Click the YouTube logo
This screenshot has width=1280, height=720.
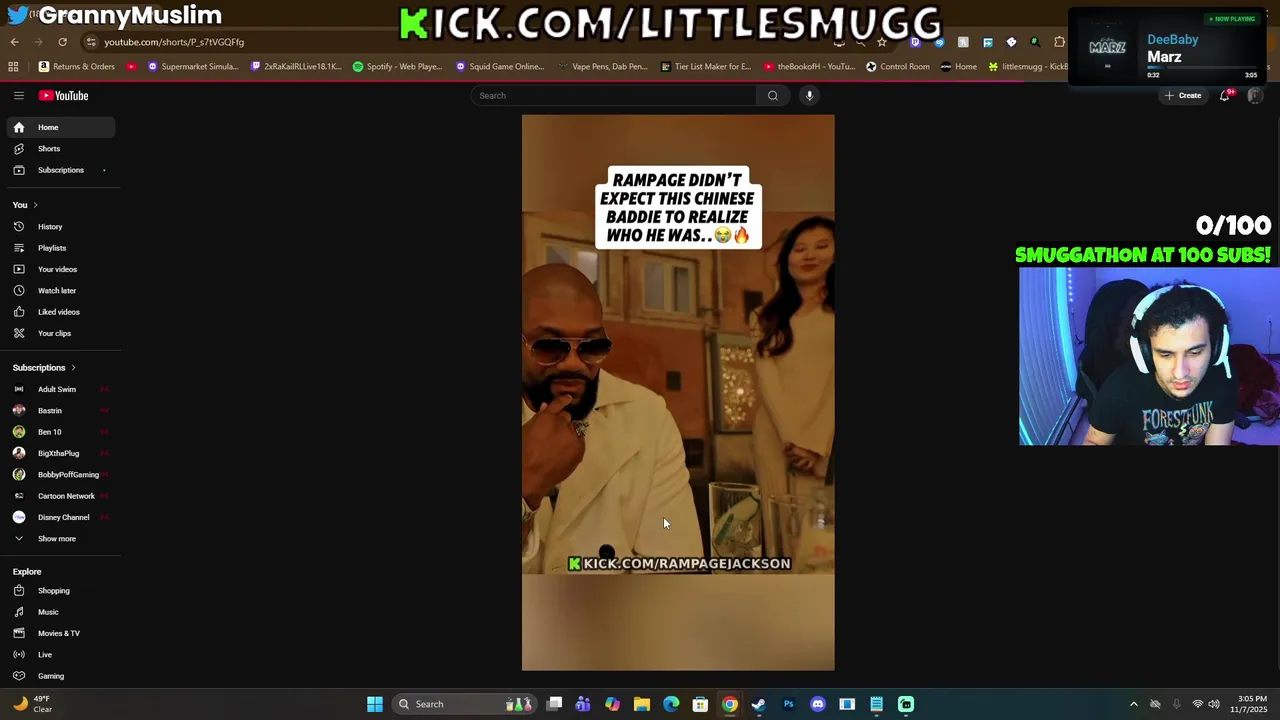point(64,95)
